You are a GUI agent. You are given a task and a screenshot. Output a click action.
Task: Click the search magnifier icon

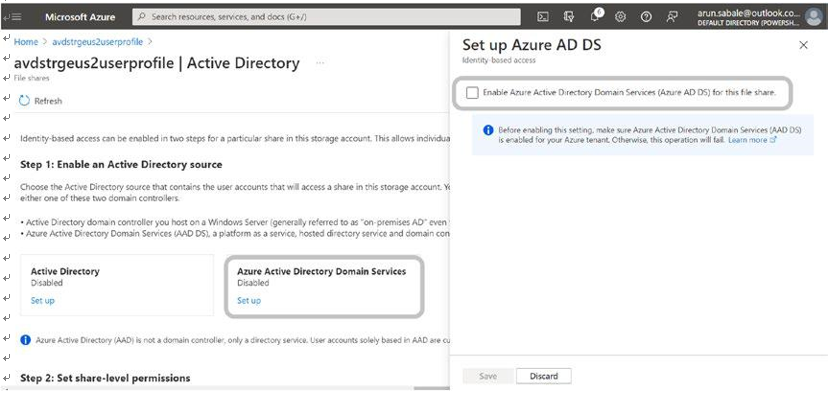142,16
